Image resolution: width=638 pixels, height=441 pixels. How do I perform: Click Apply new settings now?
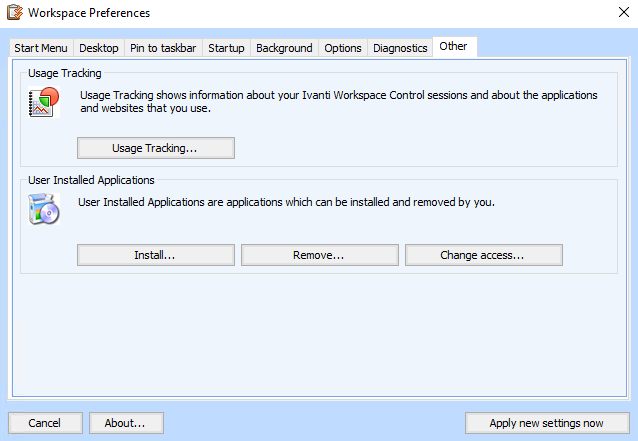[546, 423]
